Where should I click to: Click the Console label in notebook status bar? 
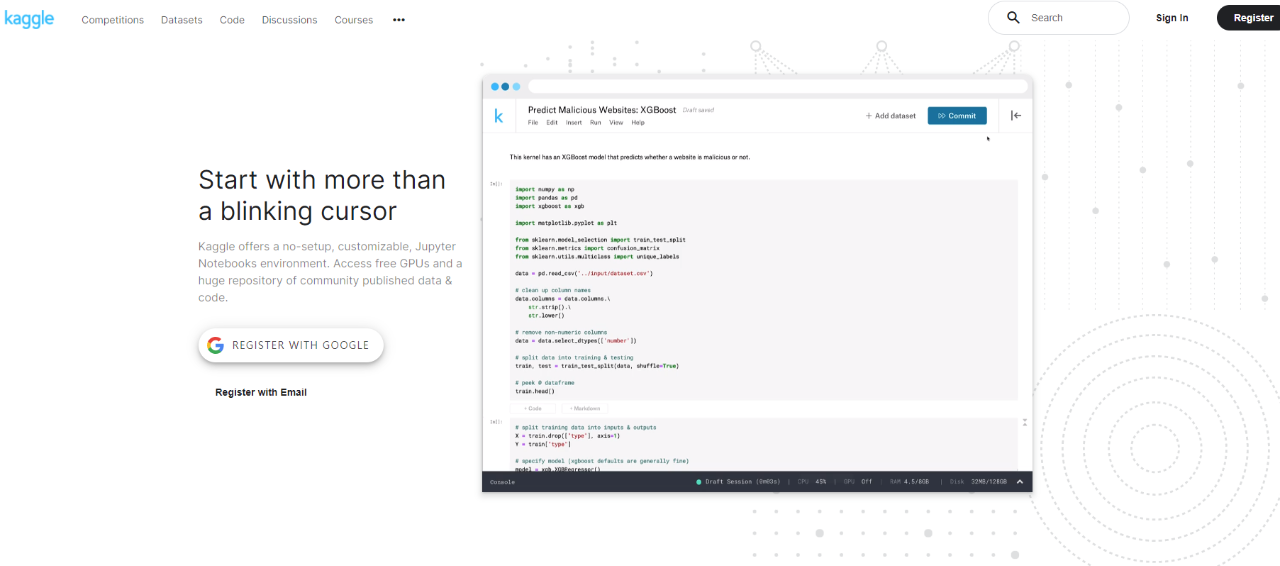click(x=502, y=482)
